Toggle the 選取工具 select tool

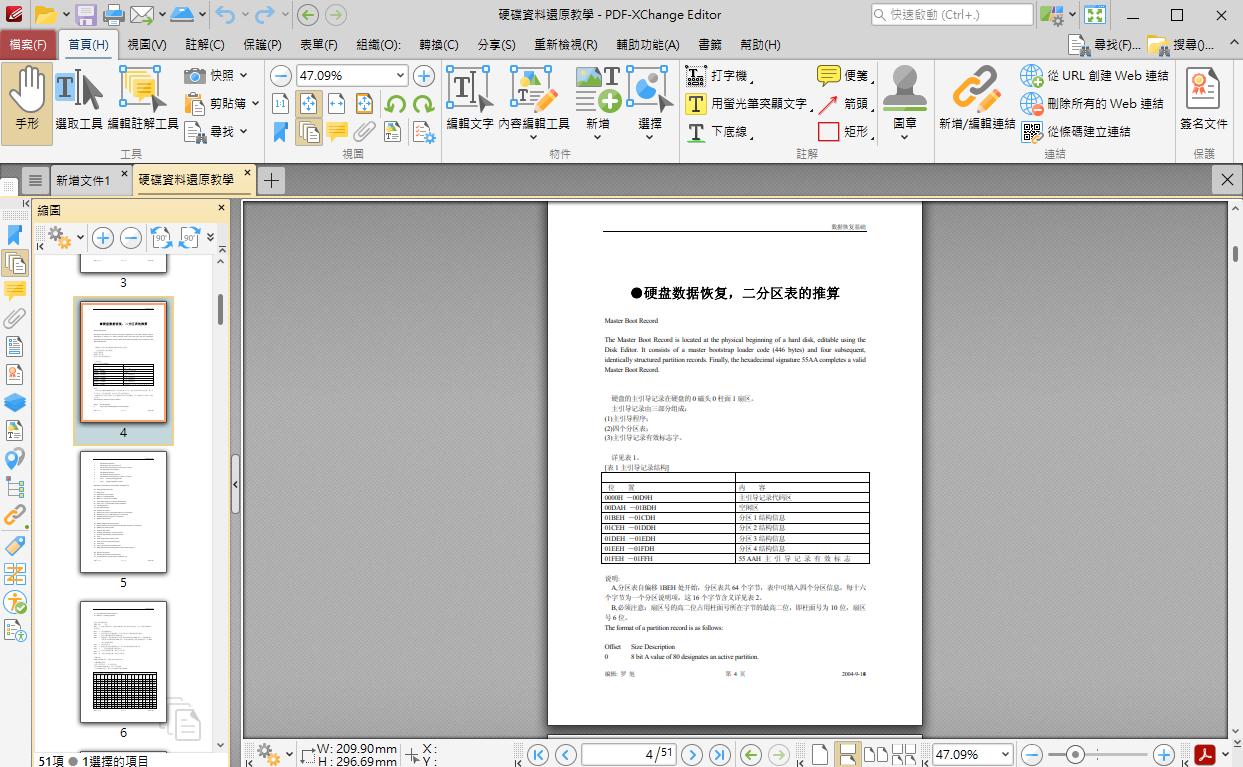click(79, 99)
